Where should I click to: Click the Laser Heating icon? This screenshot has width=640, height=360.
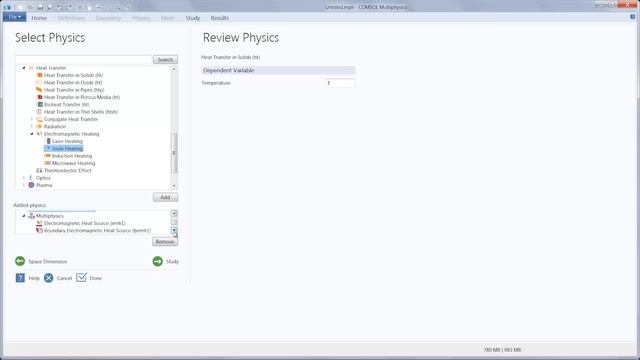(x=48, y=141)
